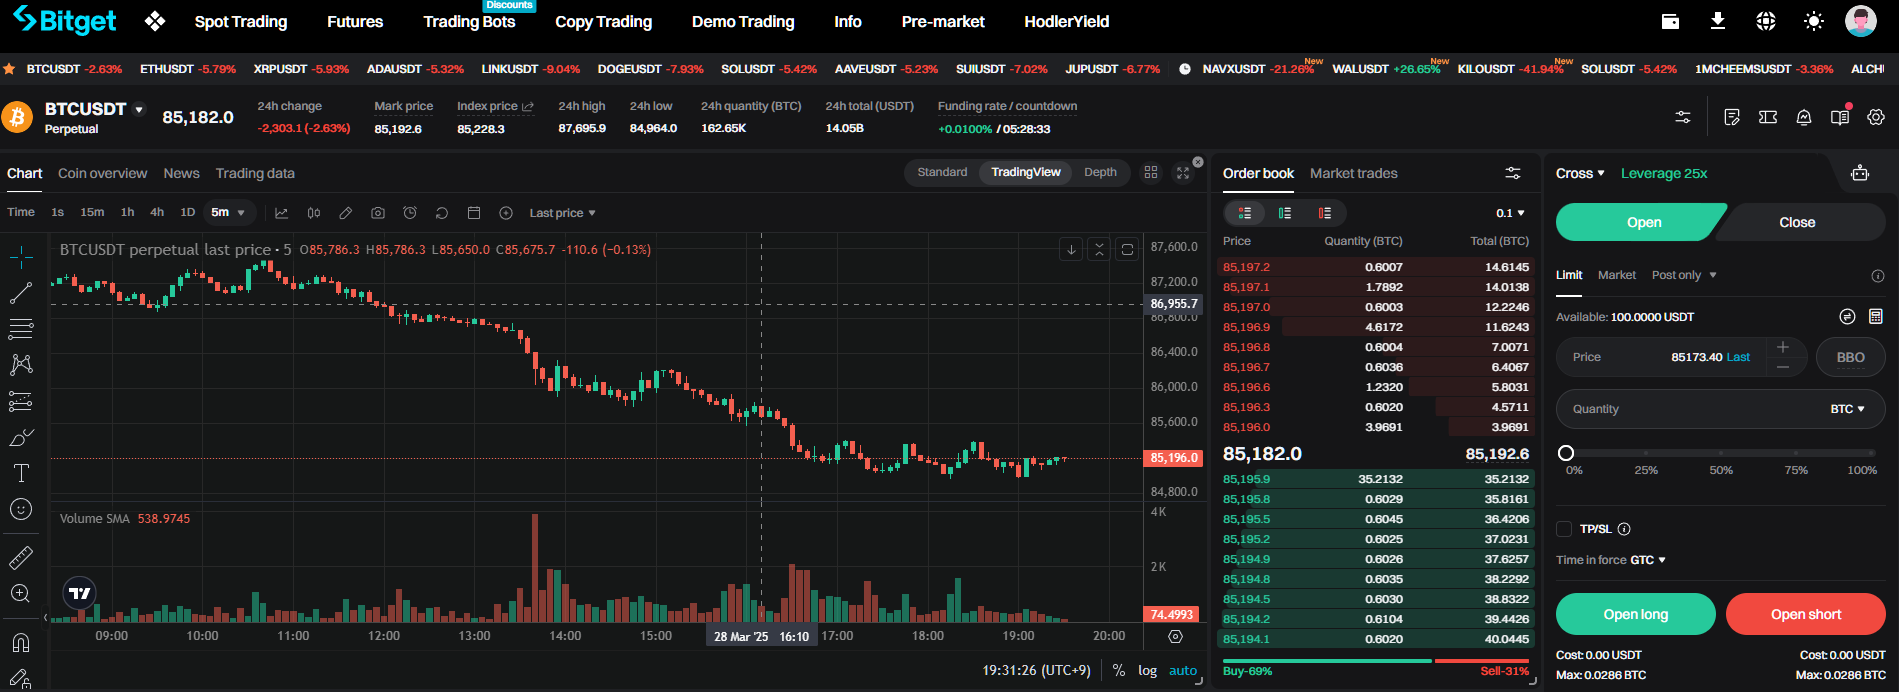Click the Open long button
The height and width of the screenshot is (692, 1899).
(x=1636, y=614)
